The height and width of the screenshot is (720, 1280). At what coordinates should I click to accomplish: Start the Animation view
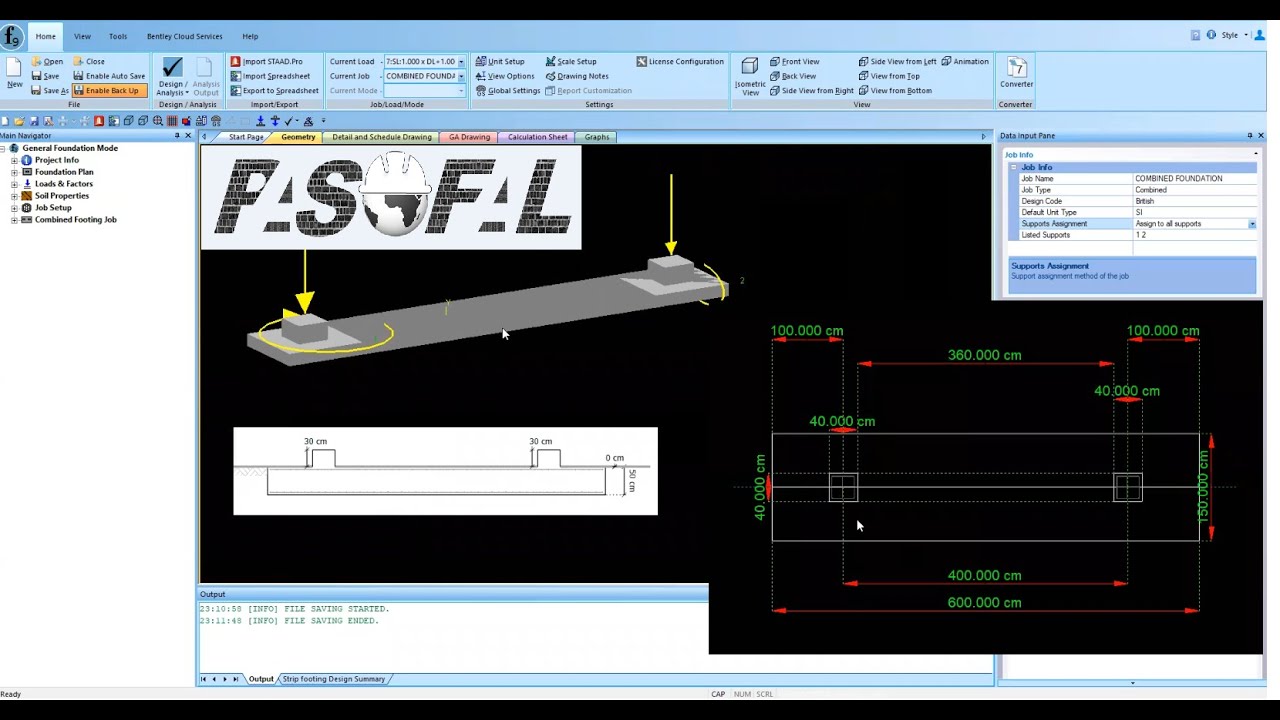click(x=965, y=61)
